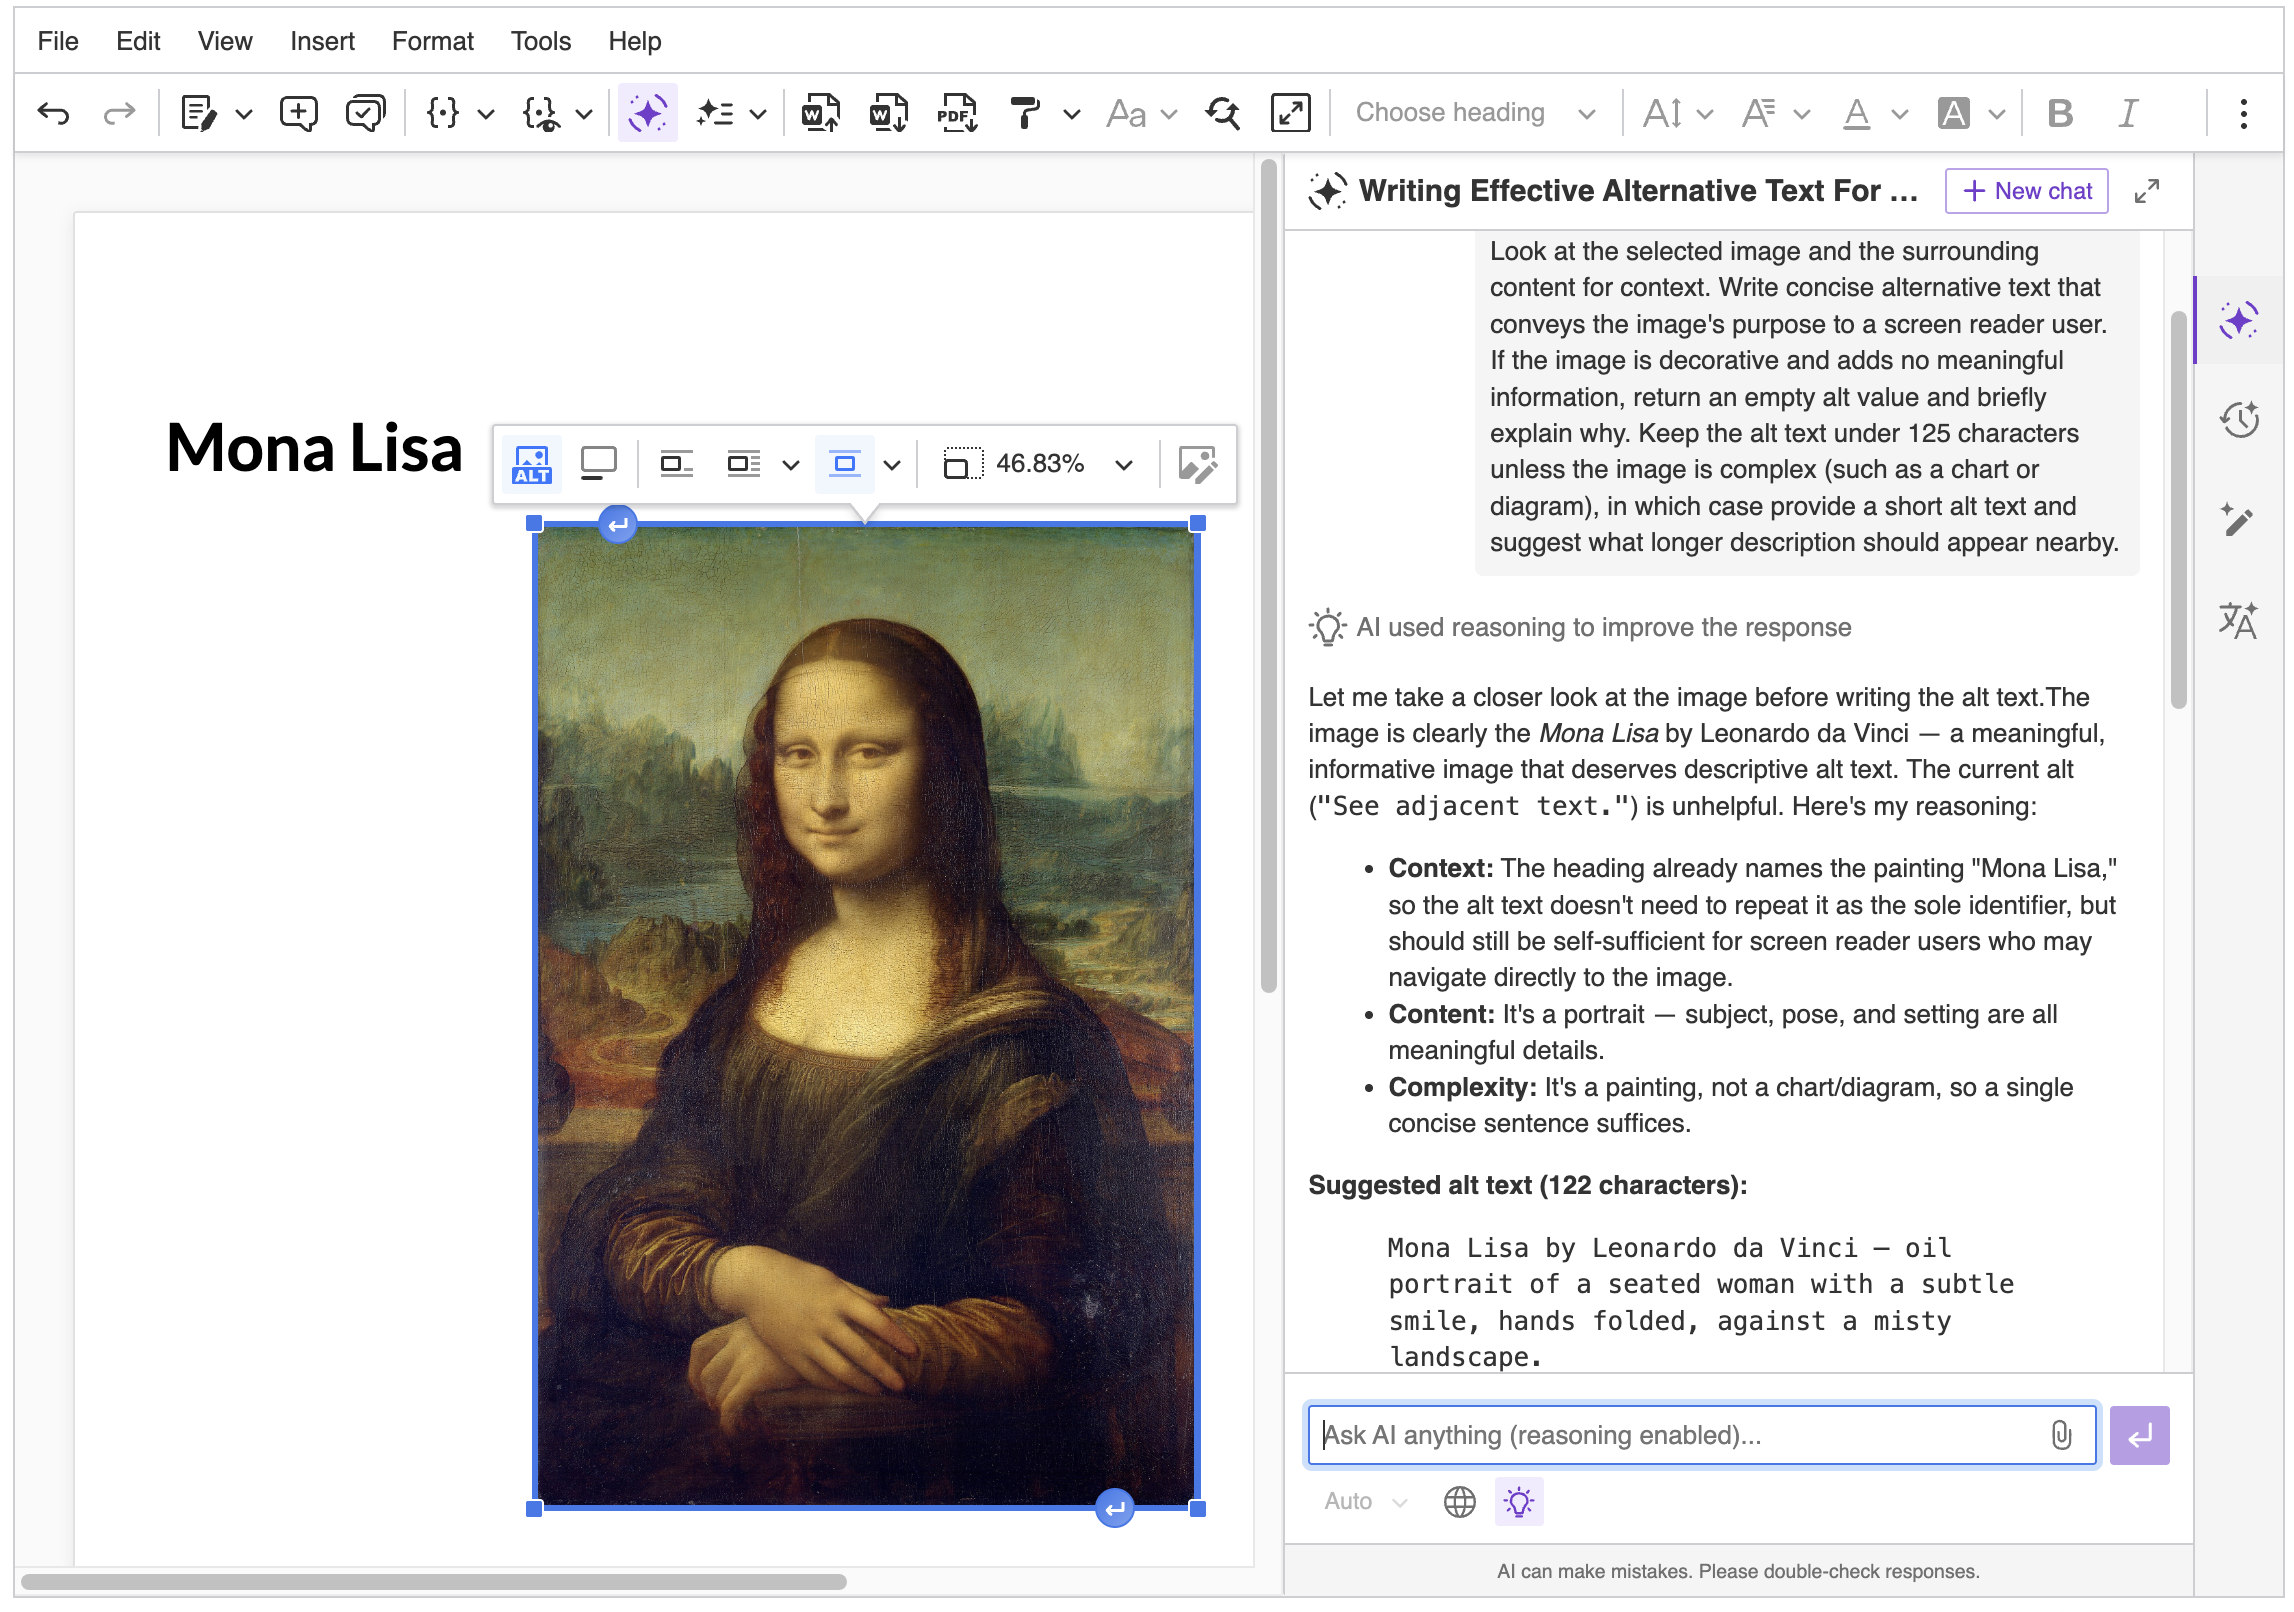
Task: Click the insert merge field braces icon
Action: click(443, 113)
